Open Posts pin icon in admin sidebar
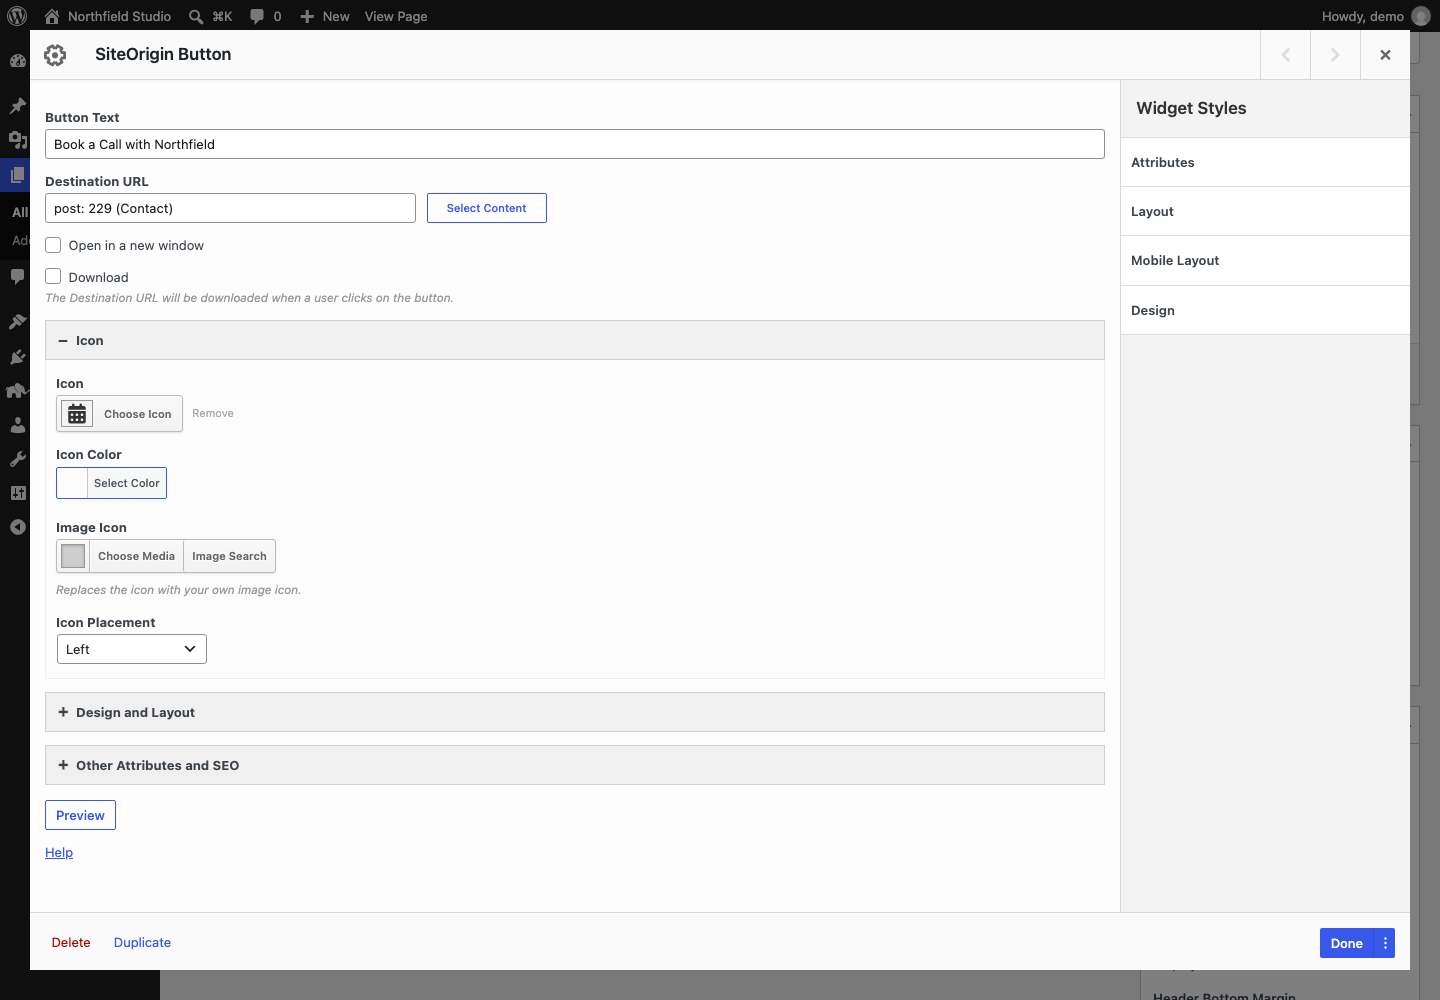The height and width of the screenshot is (1000, 1440). click(17, 105)
